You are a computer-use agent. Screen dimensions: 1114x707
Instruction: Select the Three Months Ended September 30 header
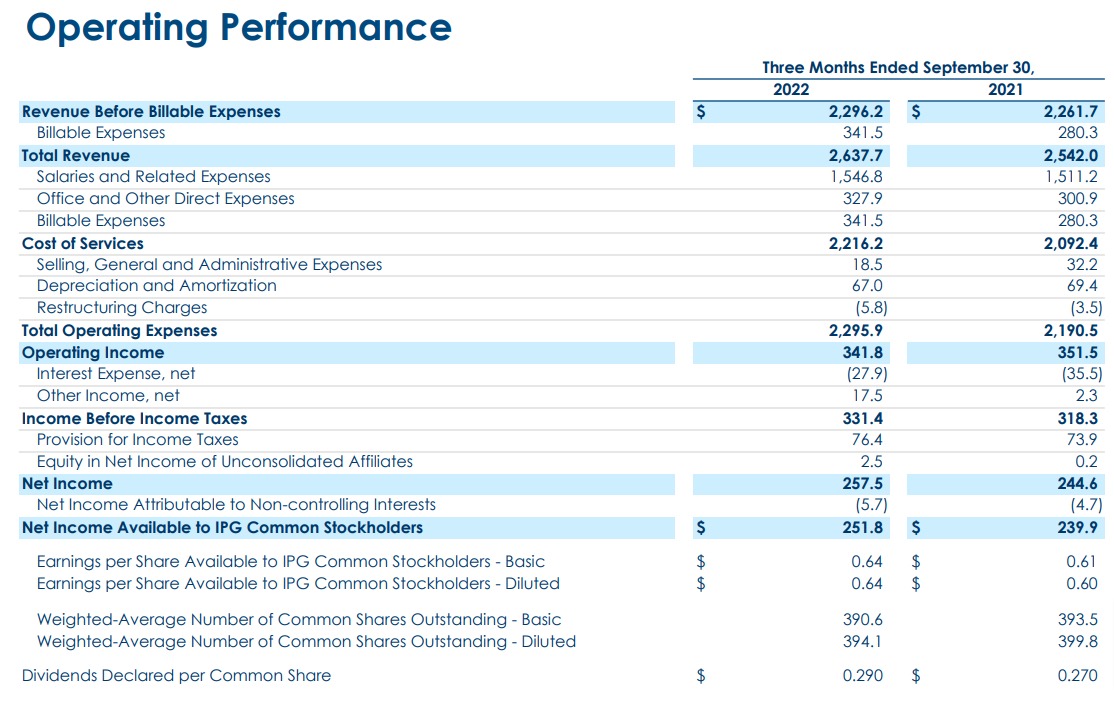(898, 68)
